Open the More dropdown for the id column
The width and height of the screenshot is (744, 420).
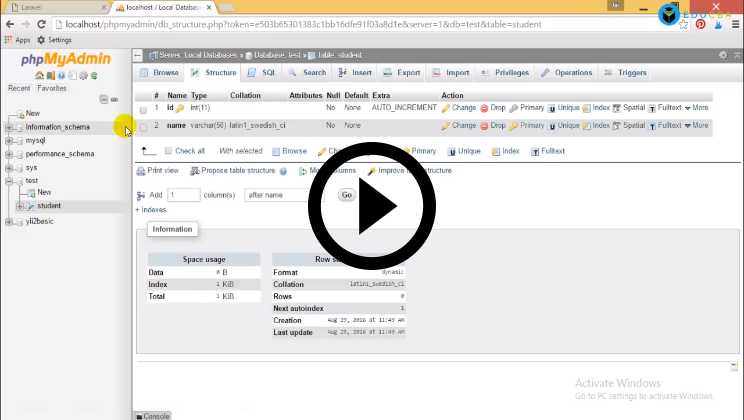696,107
